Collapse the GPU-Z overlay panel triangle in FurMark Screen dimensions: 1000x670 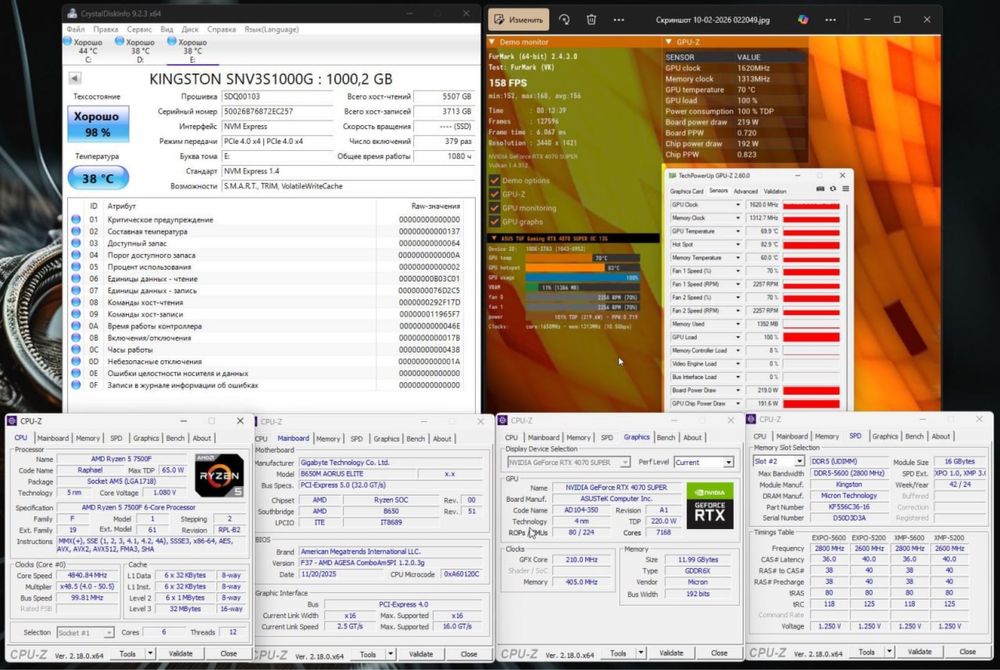click(668, 42)
